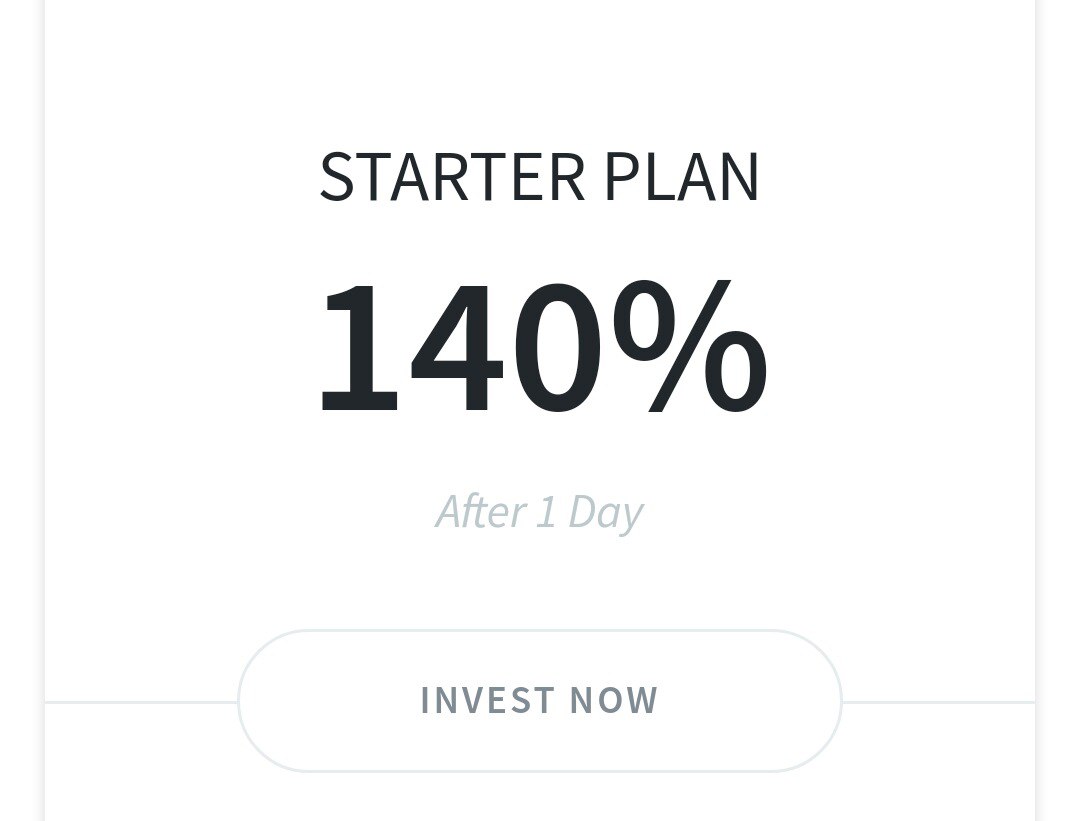
Task: Click the word STARTER in the heading
Action: tap(452, 178)
